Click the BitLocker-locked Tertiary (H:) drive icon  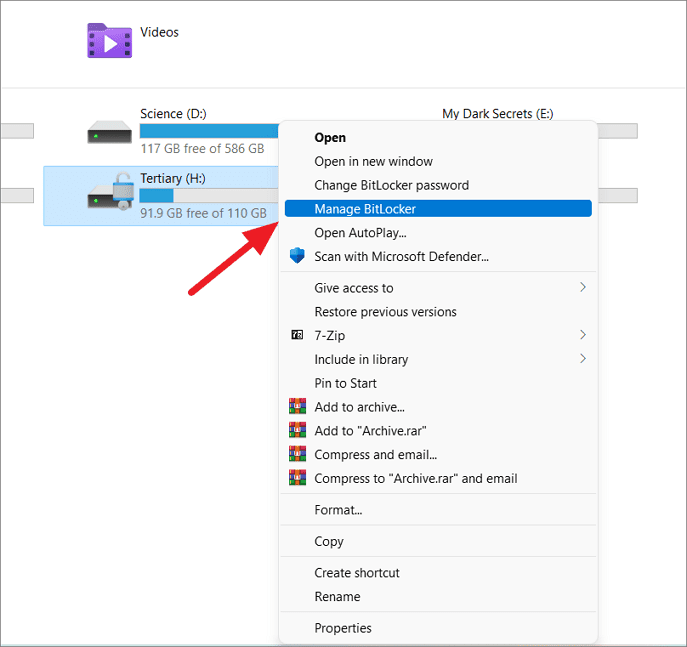coord(110,191)
